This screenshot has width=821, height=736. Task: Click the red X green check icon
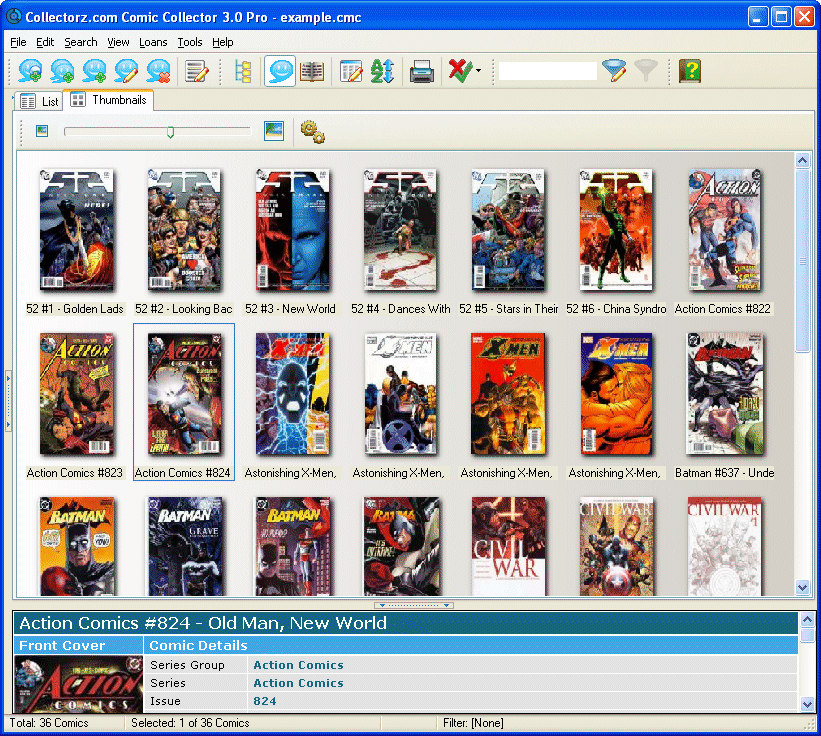tap(460, 71)
